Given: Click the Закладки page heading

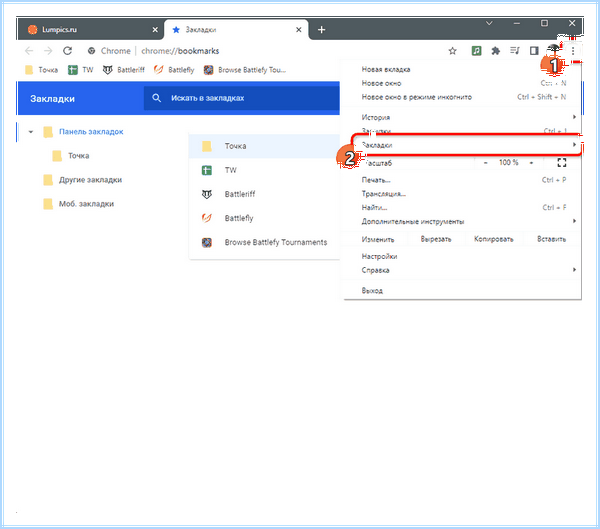Looking at the screenshot, I should [52, 99].
